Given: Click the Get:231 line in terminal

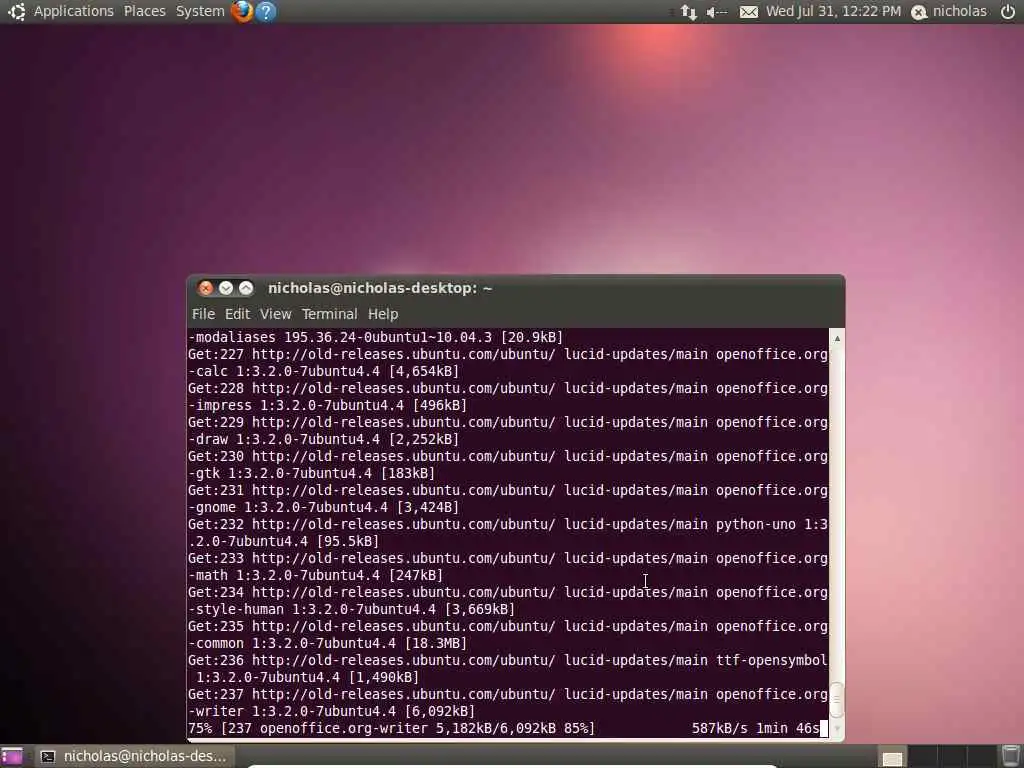Looking at the screenshot, I should [x=508, y=490].
